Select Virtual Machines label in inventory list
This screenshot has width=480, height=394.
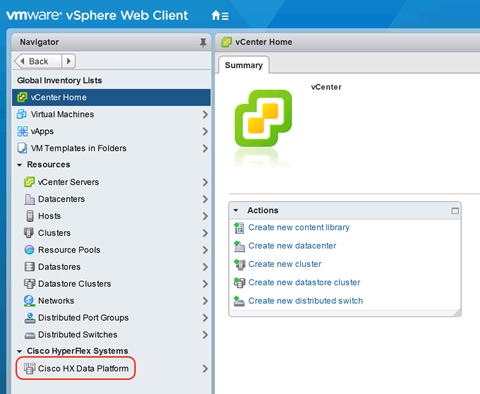62,114
